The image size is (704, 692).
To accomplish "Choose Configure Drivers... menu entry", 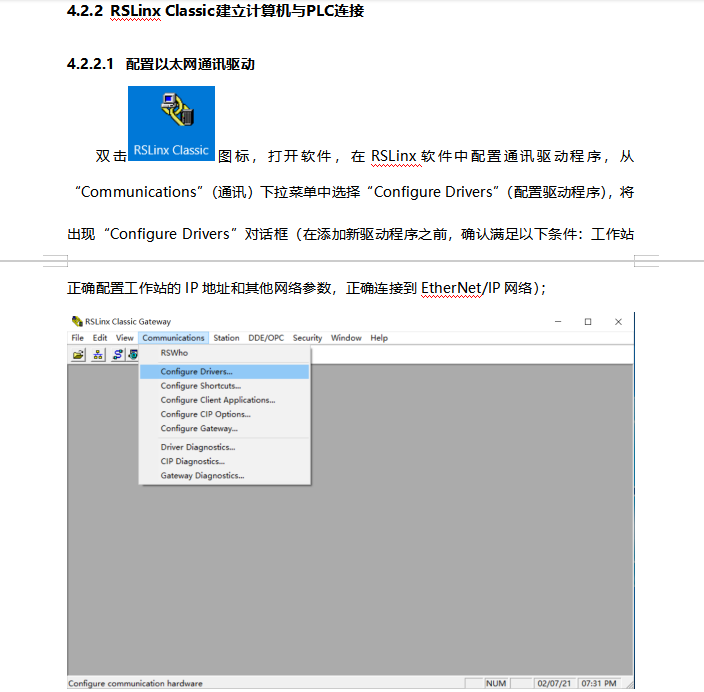I will (224, 372).
